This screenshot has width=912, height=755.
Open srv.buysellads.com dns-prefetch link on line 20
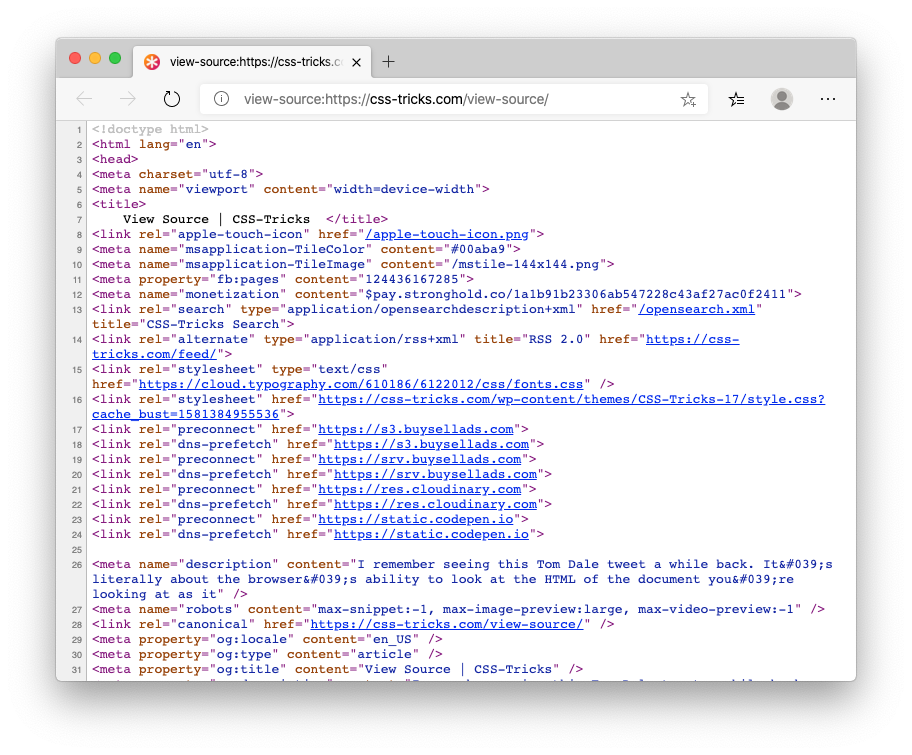click(435, 475)
